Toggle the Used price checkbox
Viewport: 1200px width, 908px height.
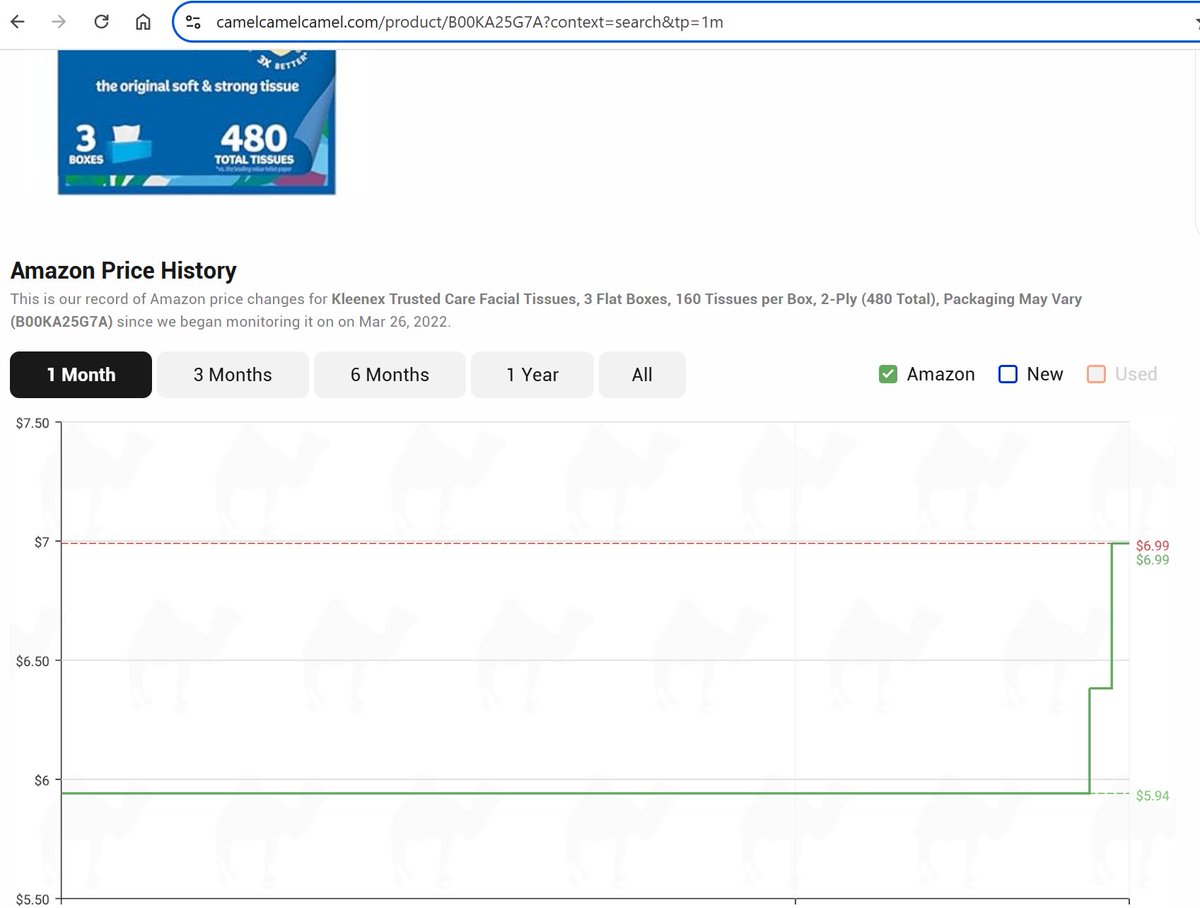(x=1096, y=374)
